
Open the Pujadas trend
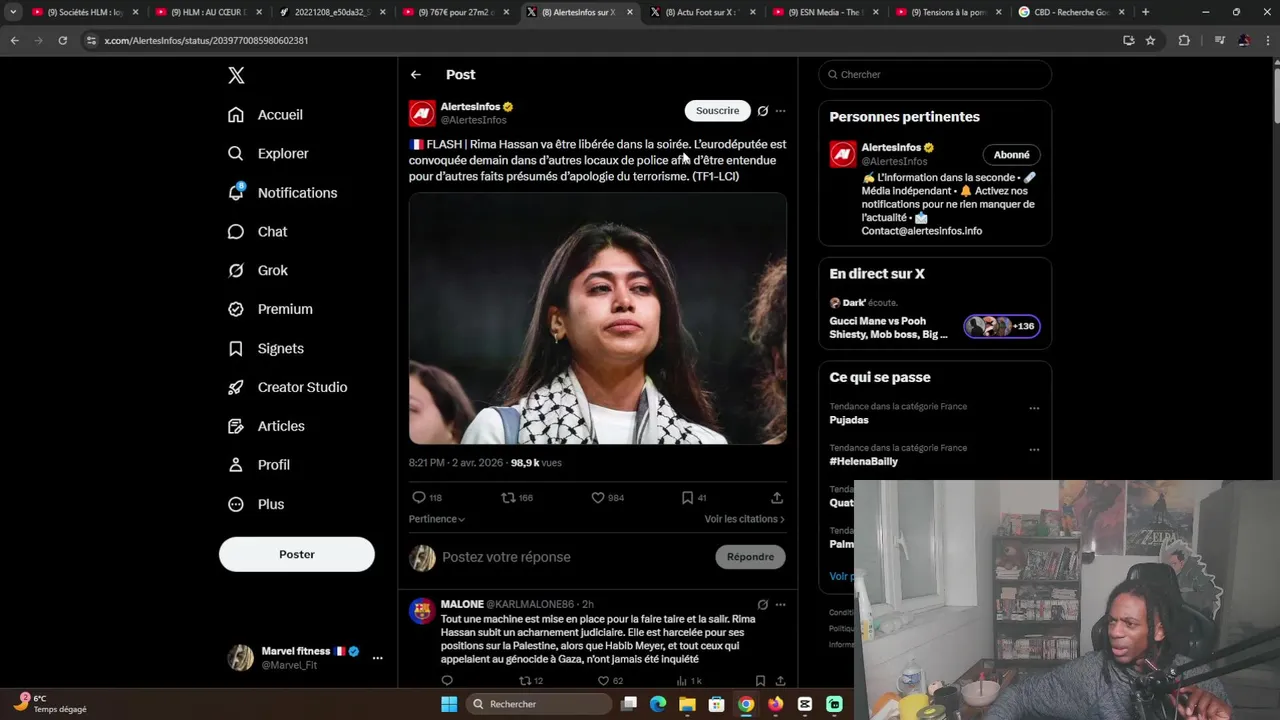click(x=849, y=421)
